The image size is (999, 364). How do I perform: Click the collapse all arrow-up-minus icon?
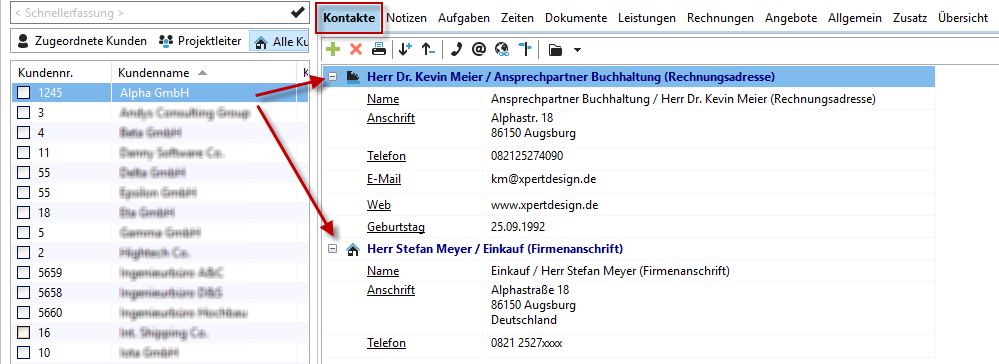tap(428, 48)
